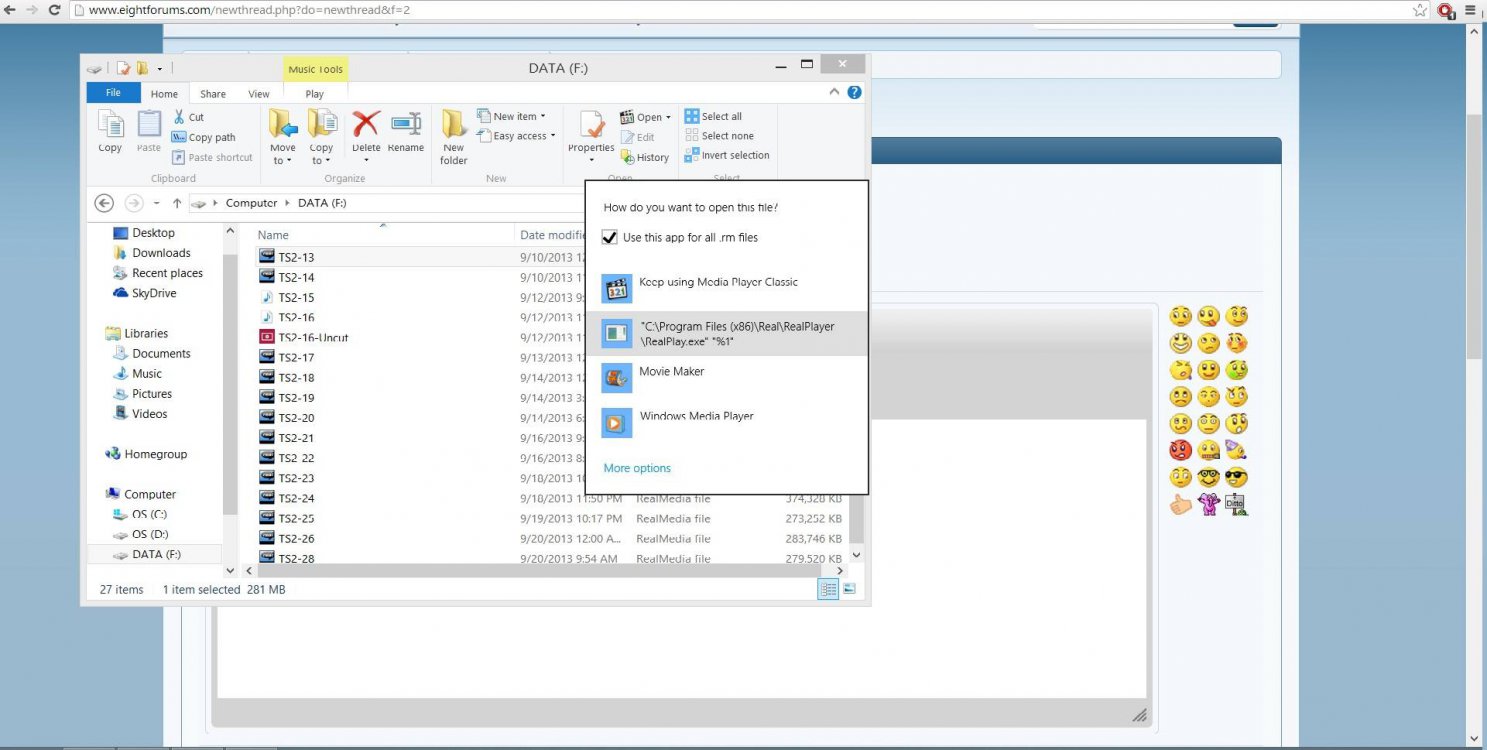The height and width of the screenshot is (750, 1487).
Task: Create a New folder
Action: click(454, 137)
